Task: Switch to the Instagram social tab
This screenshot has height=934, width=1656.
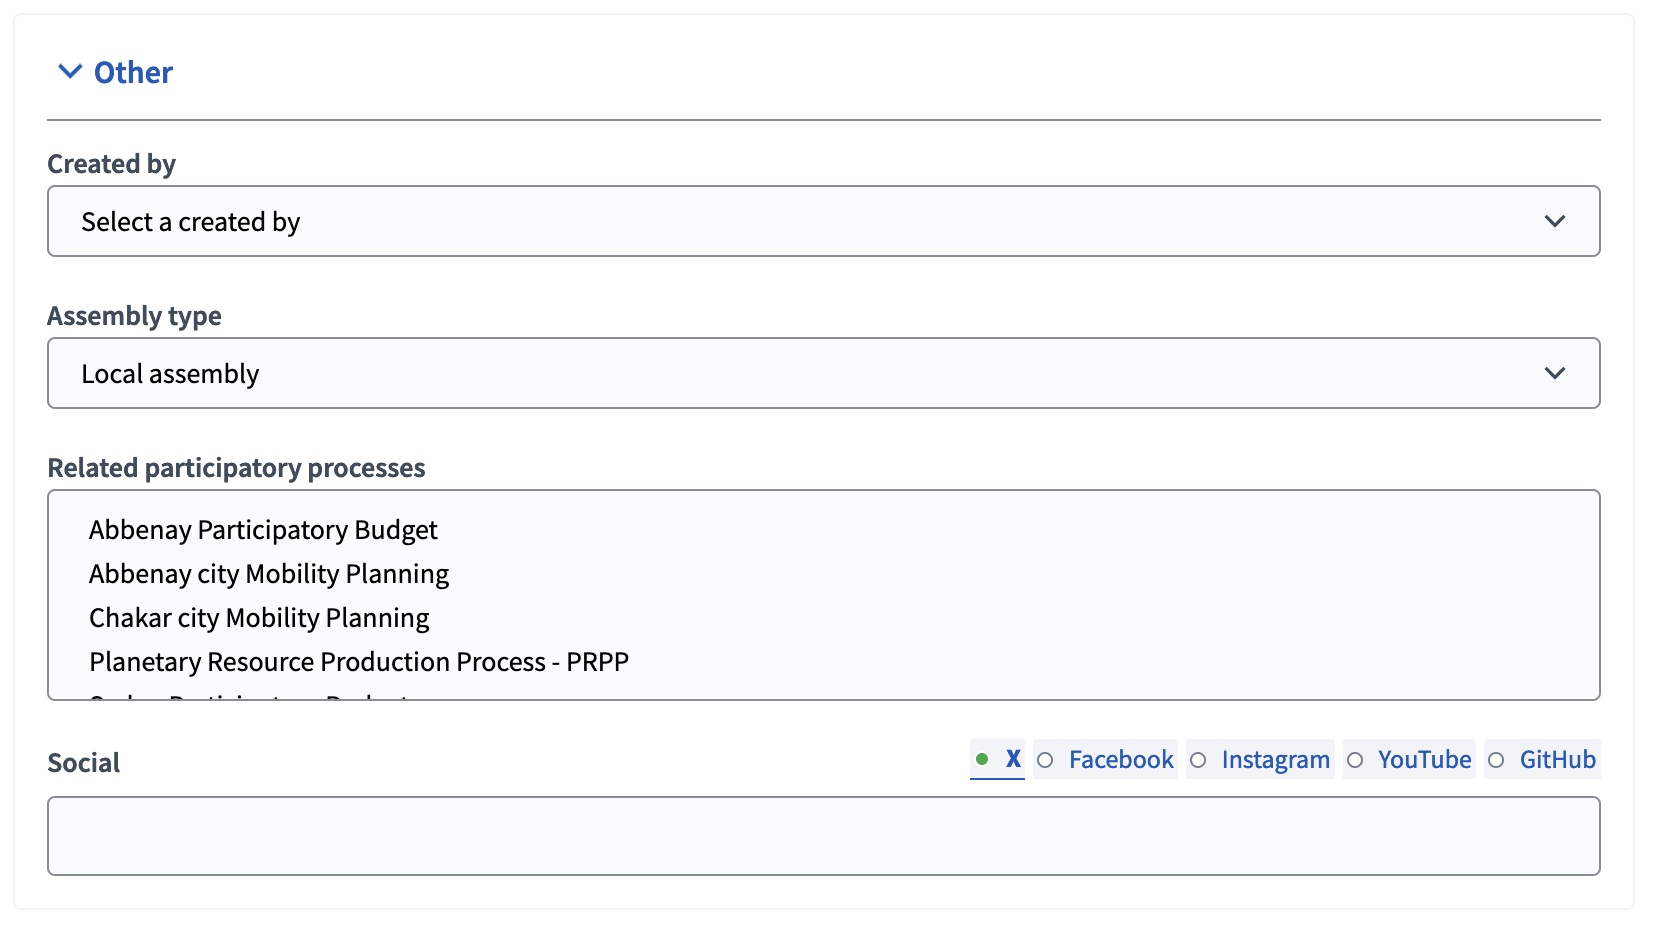Action: click(x=1275, y=760)
